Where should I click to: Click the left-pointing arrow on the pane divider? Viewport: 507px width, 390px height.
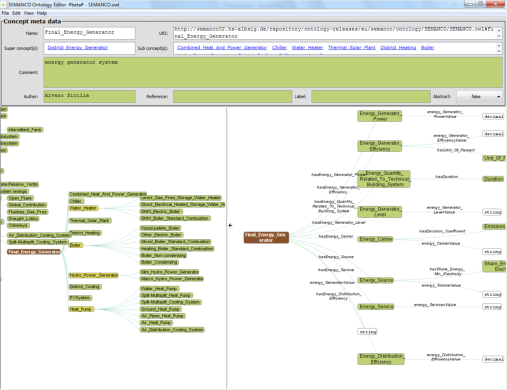click(230, 225)
